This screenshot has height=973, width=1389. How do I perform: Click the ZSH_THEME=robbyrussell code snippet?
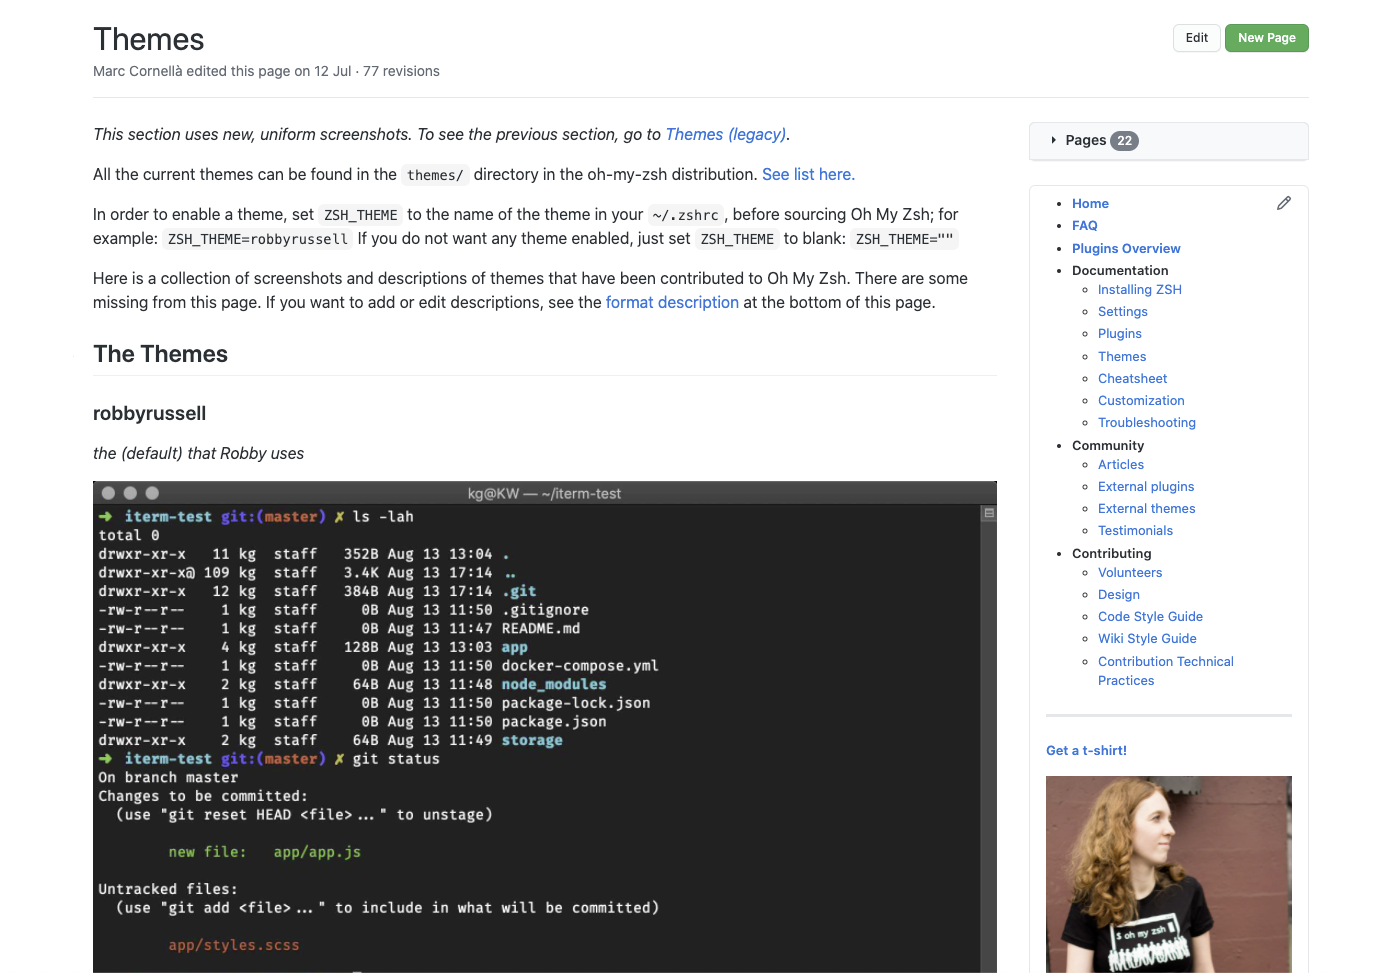point(258,239)
